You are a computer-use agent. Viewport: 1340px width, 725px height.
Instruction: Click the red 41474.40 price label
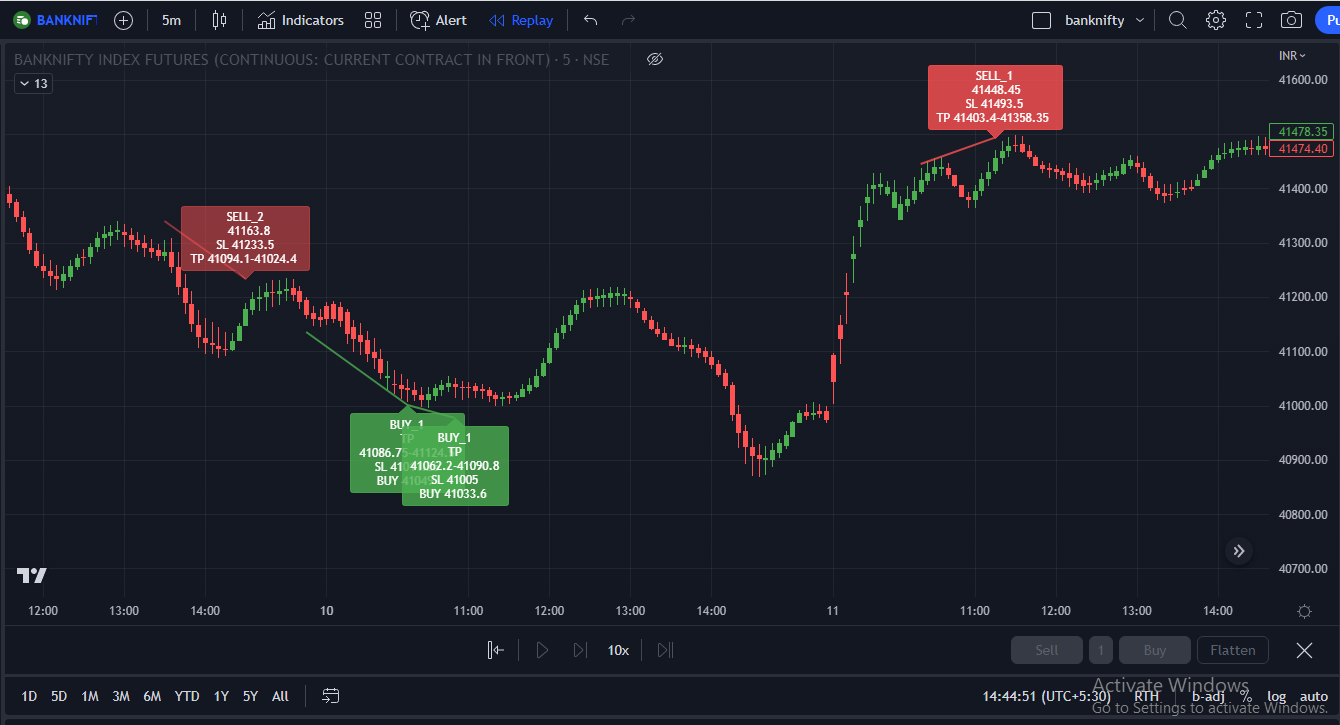[x=1301, y=148]
